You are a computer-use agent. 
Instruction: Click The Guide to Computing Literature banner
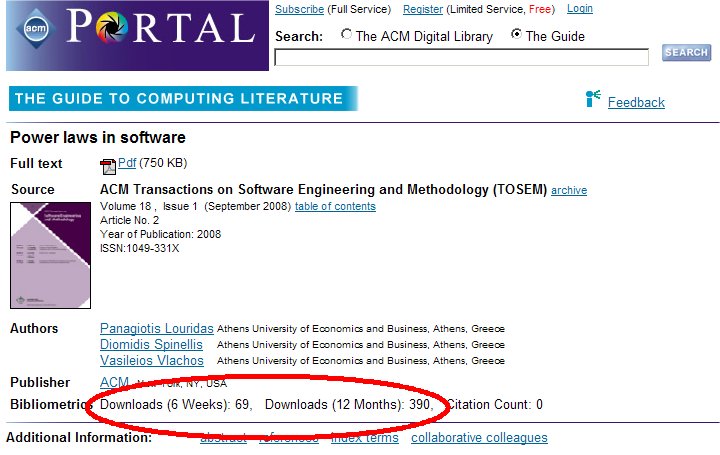click(183, 98)
